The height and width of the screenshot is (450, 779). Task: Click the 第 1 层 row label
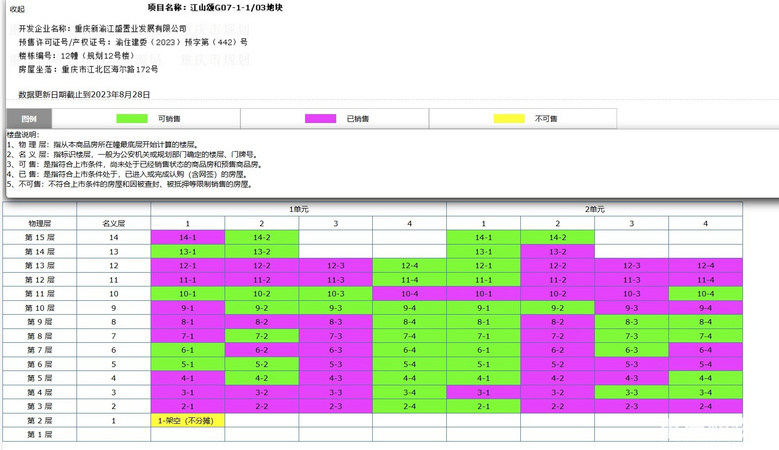pyautogui.click(x=40, y=435)
